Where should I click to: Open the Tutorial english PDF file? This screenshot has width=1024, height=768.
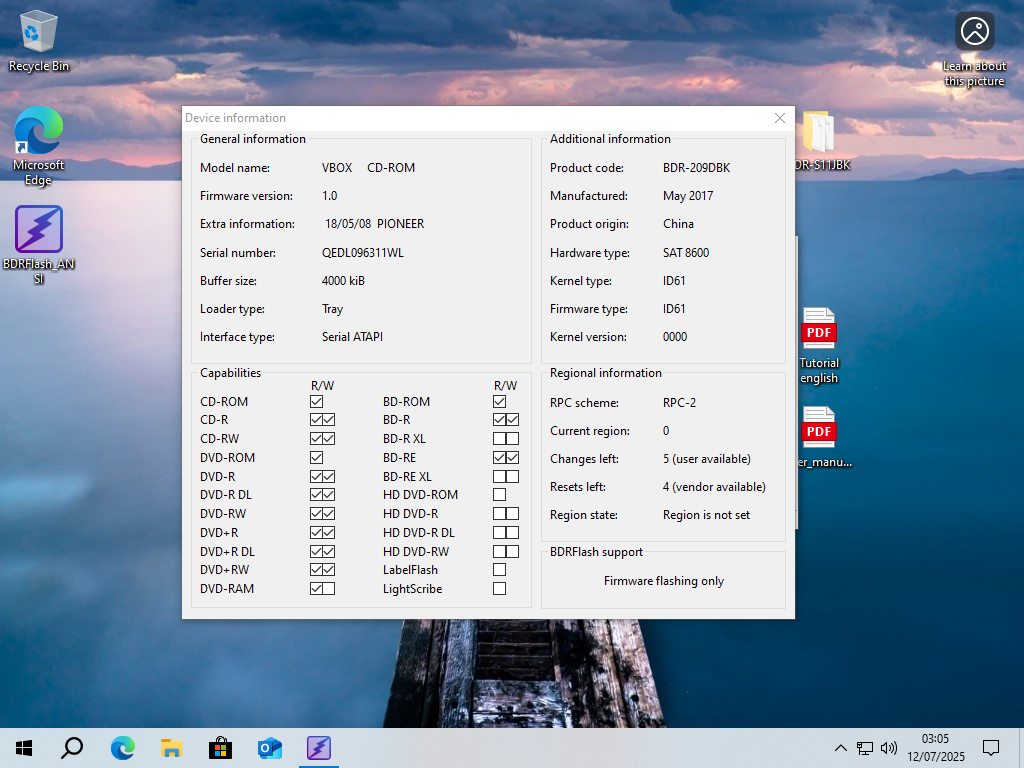coord(819,345)
